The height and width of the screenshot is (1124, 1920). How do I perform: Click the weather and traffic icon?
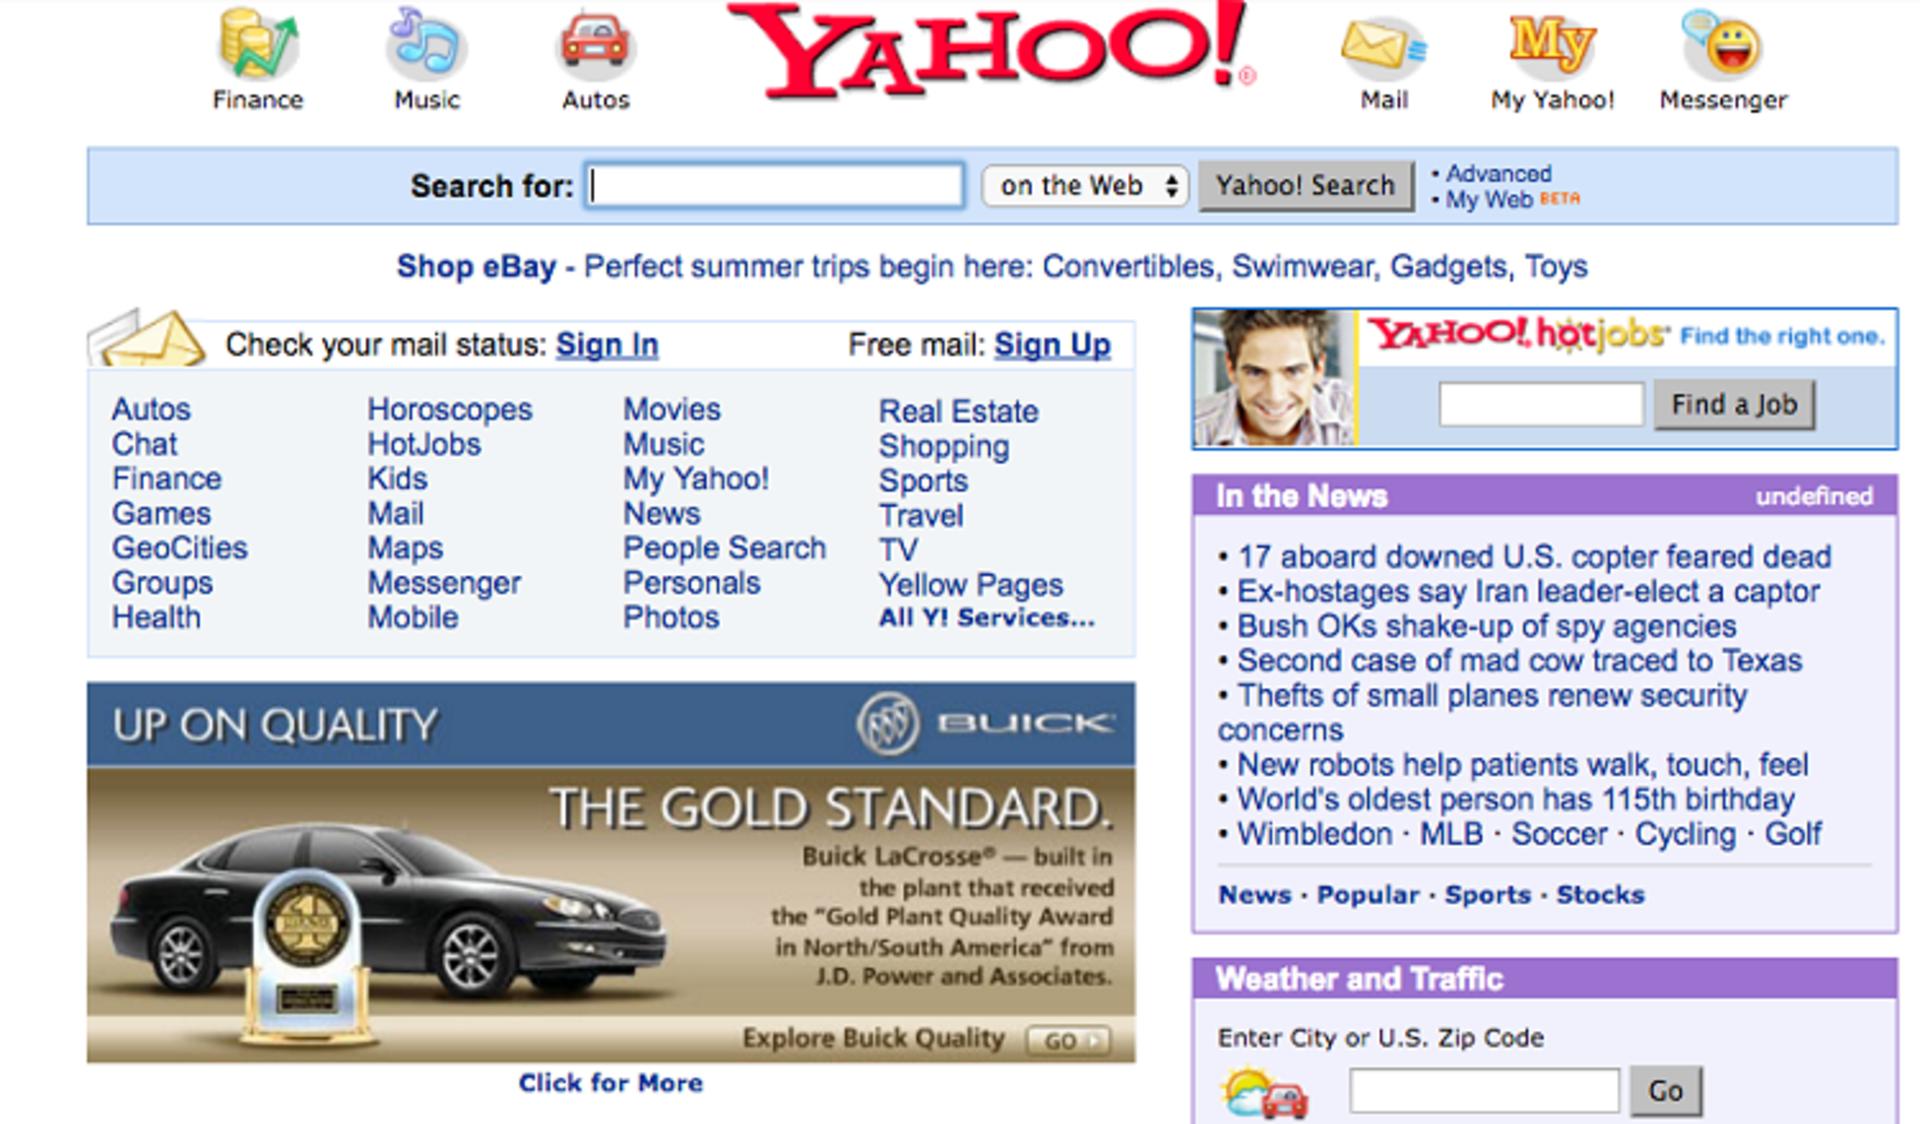point(1264,1092)
